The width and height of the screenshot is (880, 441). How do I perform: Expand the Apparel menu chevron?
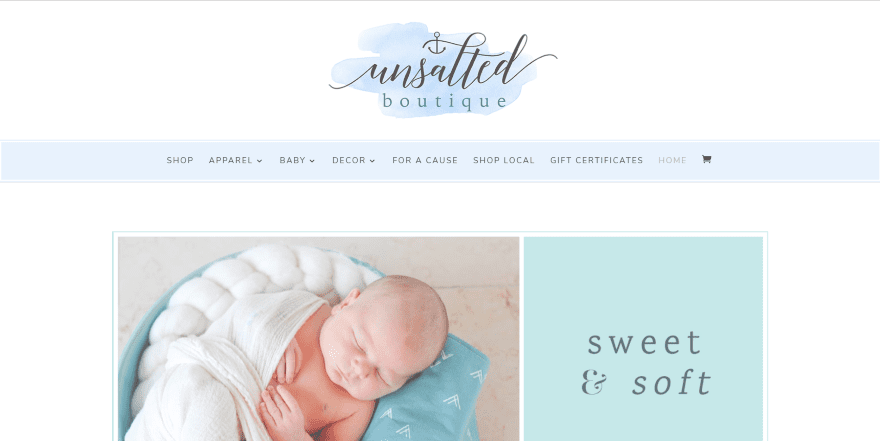click(x=259, y=161)
